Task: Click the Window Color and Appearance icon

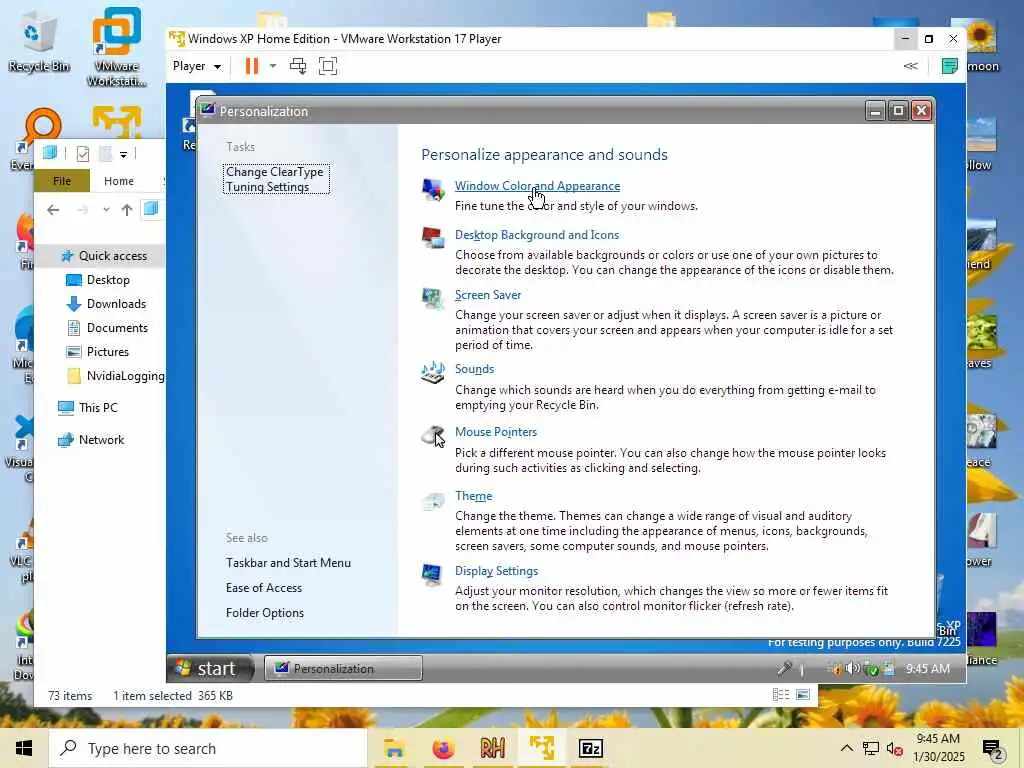Action: 432,190
